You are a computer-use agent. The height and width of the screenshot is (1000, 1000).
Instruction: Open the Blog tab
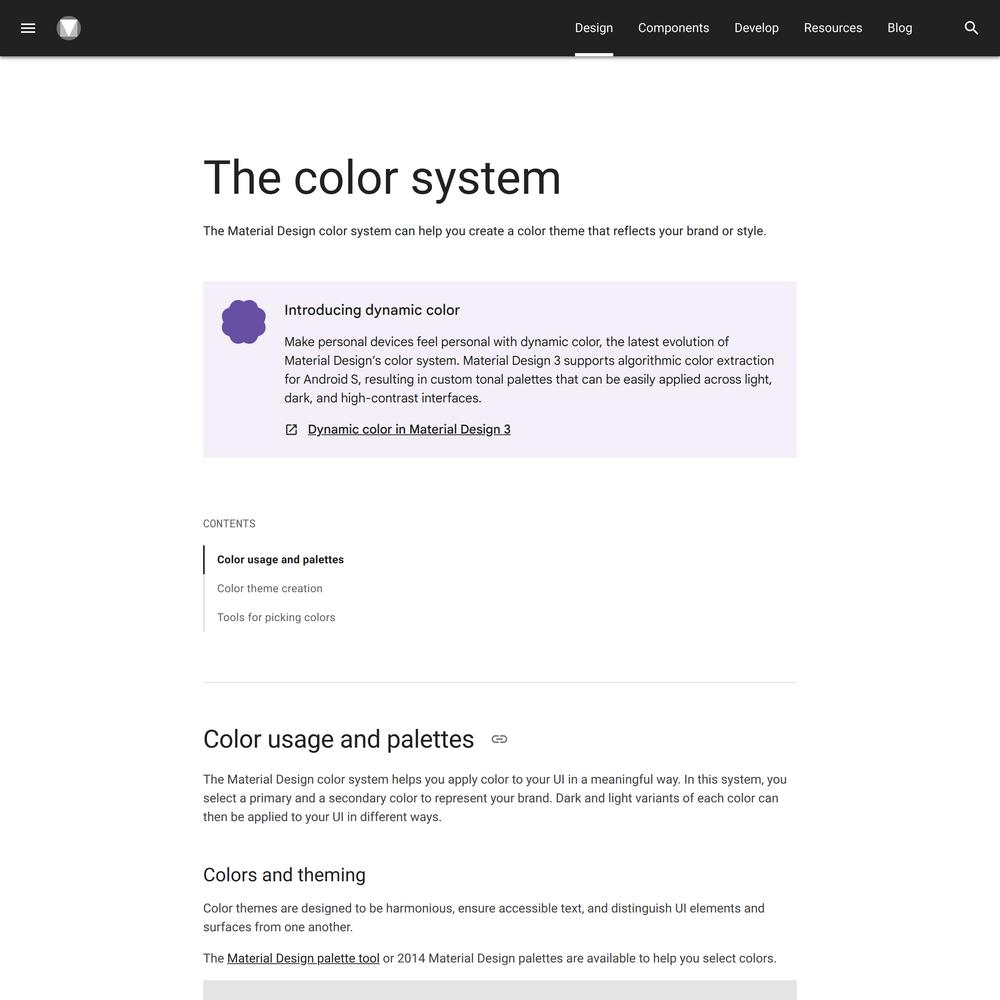click(x=900, y=28)
